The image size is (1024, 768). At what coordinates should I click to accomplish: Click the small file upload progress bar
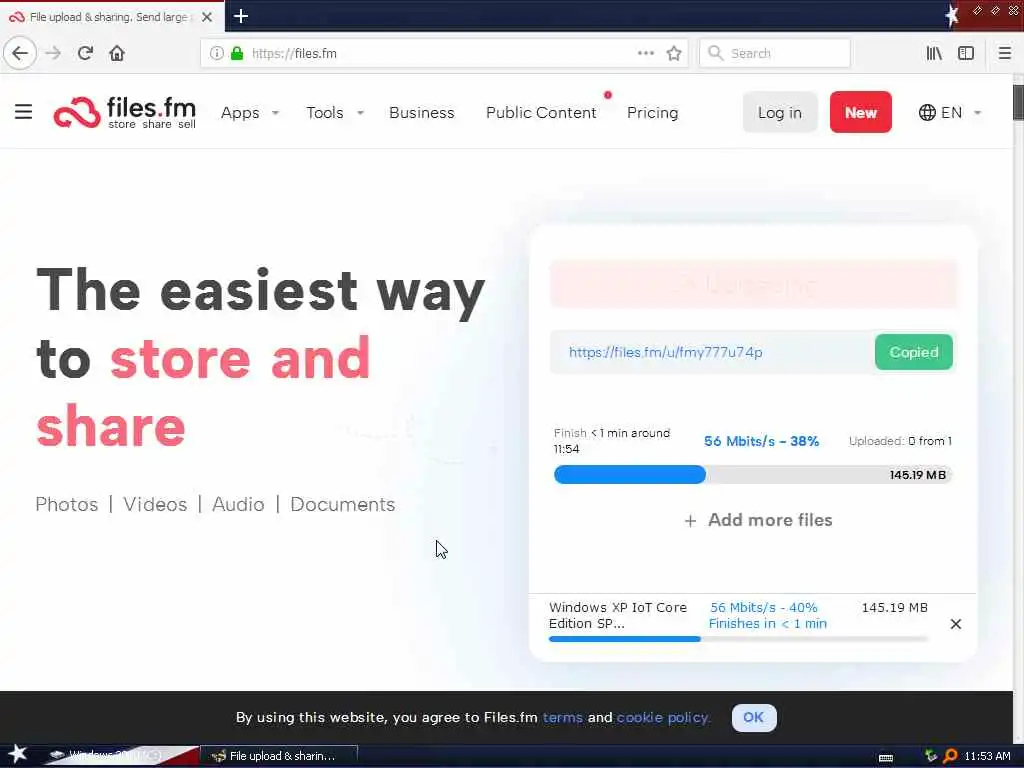click(738, 639)
